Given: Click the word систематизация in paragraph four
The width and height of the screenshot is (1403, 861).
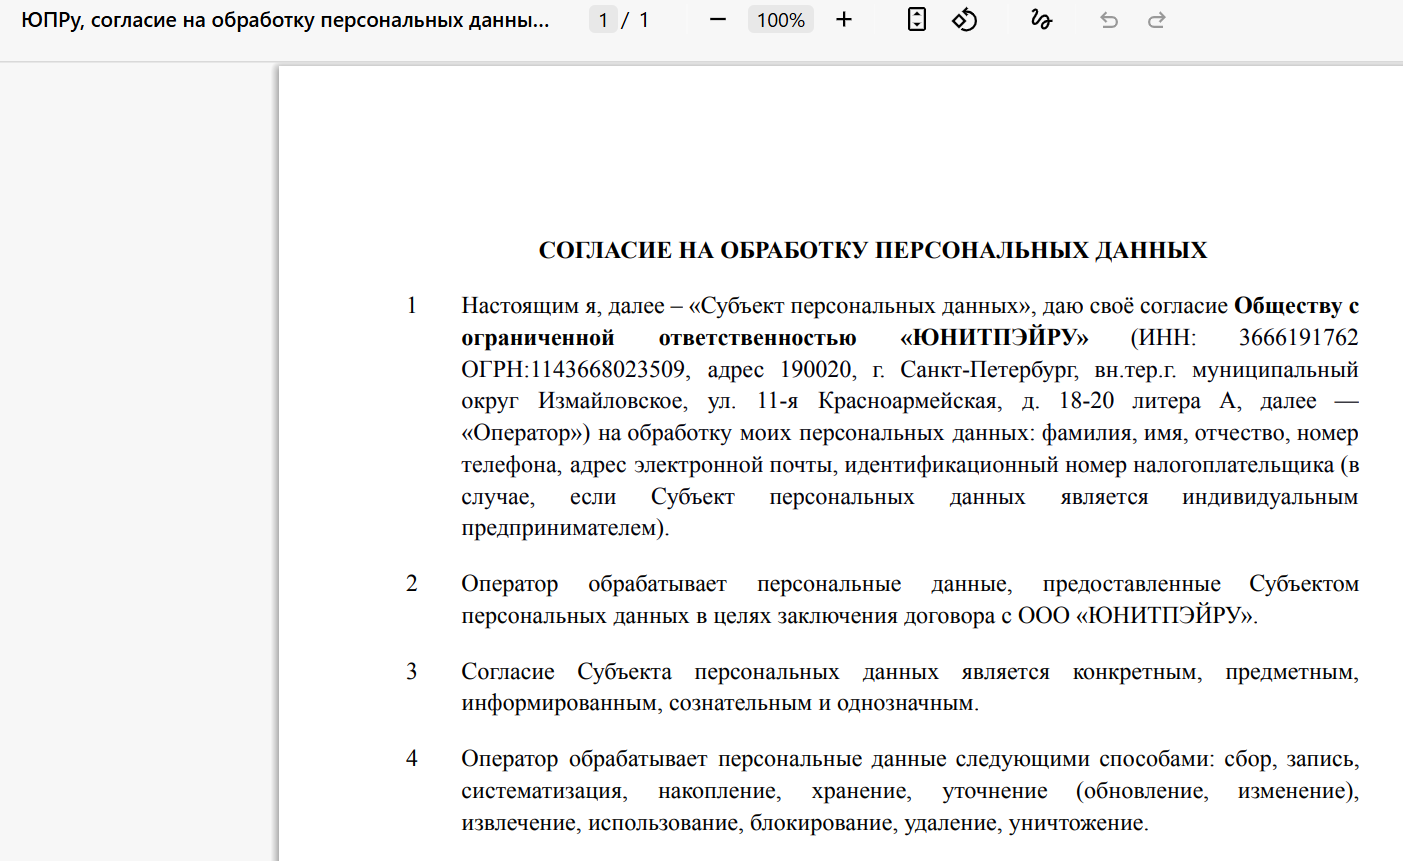Looking at the screenshot, I should coord(543,792).
